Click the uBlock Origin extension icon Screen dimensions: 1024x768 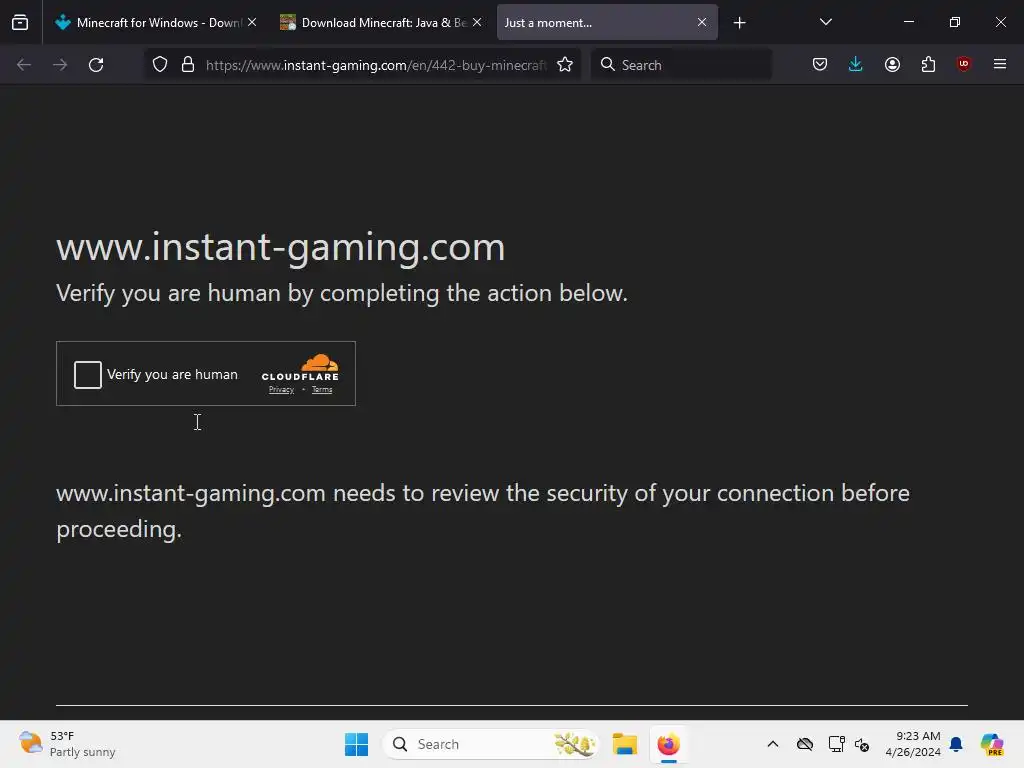[963, 64]
